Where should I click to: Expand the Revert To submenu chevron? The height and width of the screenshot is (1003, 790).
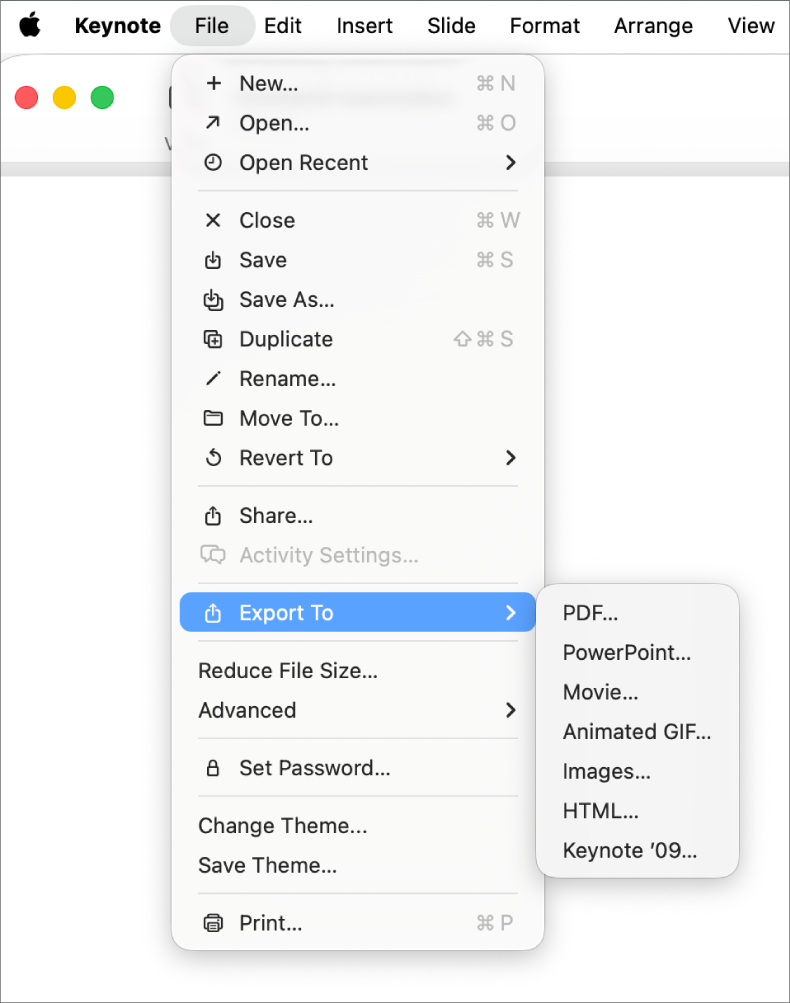[x=511, y=458]
